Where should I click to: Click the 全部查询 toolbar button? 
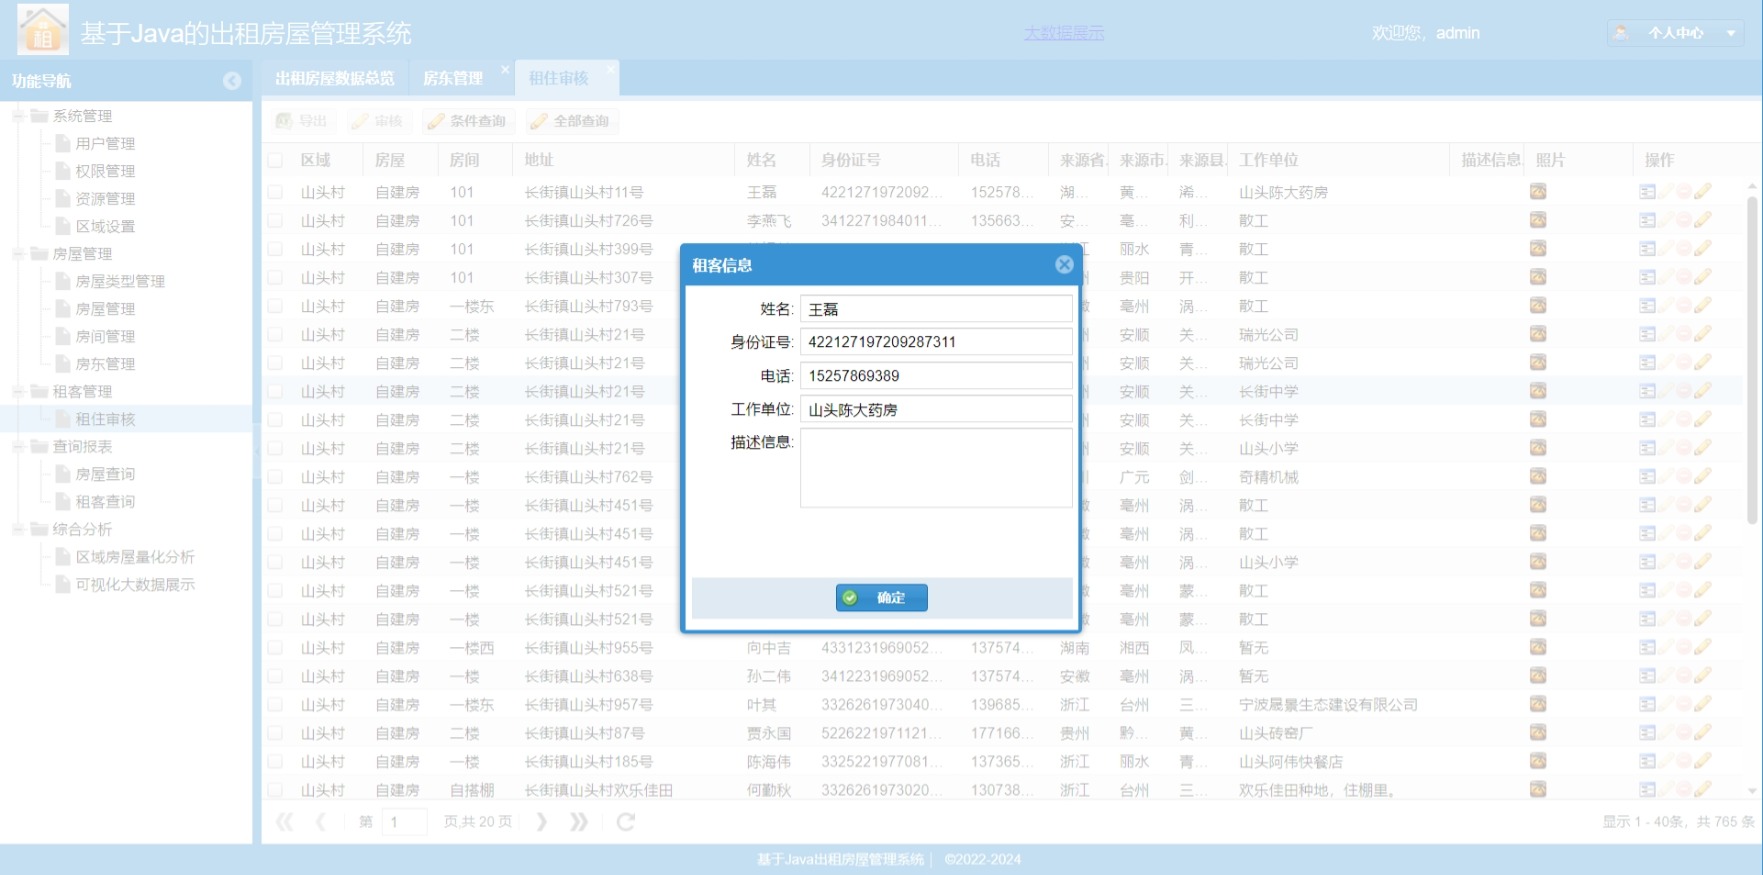click(571, 121)
